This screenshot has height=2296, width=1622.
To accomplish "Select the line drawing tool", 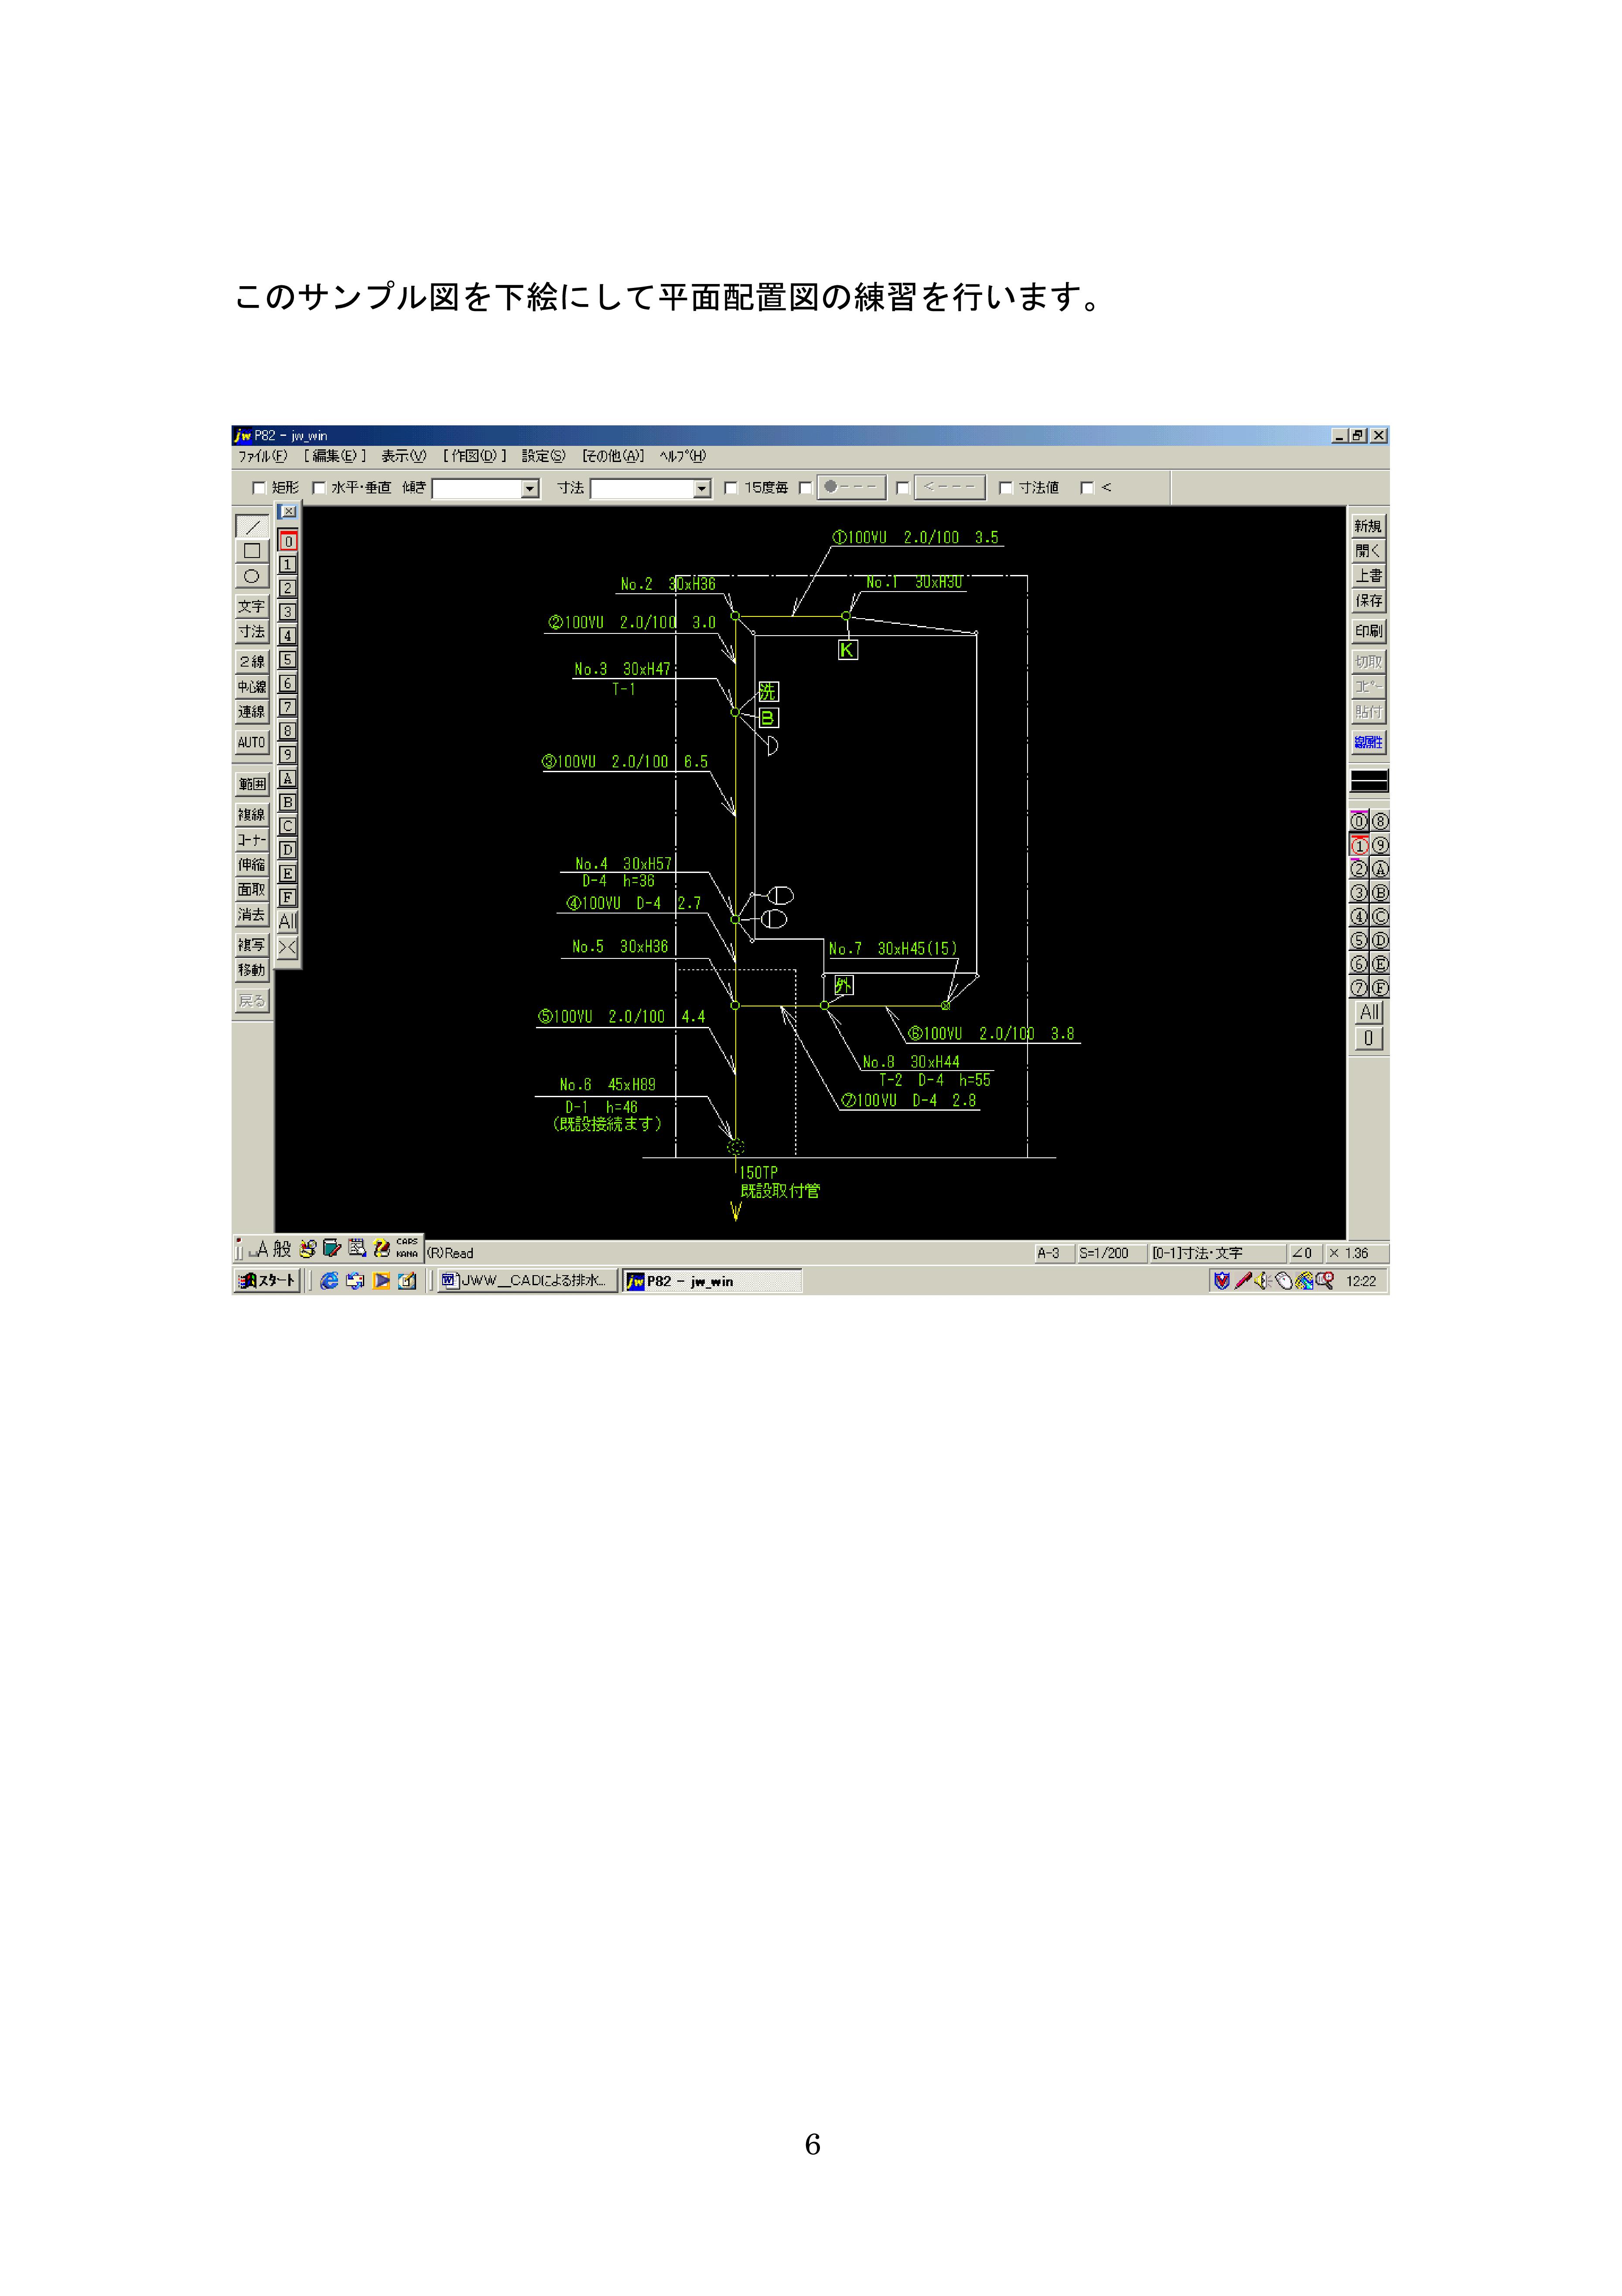I will [x=252, y=526].
